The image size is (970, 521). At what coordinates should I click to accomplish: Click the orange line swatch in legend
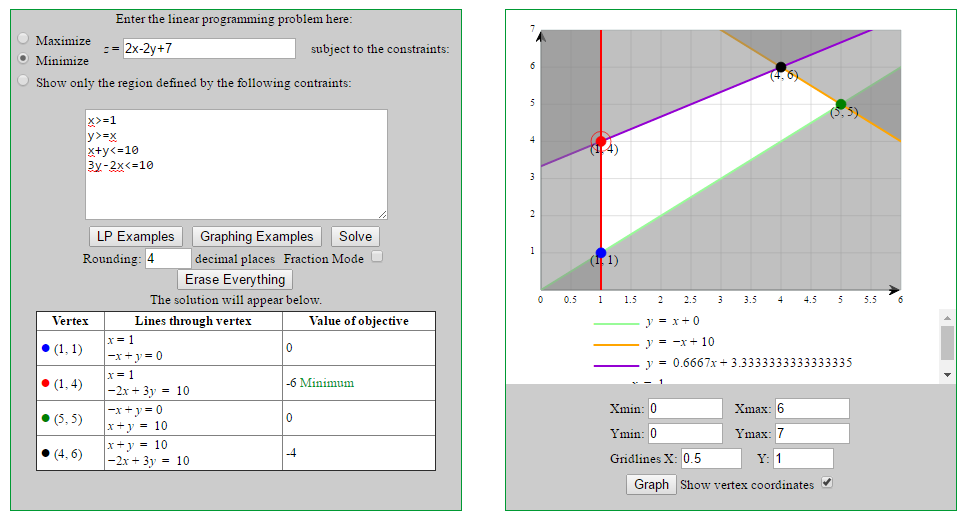coord(615,342)
